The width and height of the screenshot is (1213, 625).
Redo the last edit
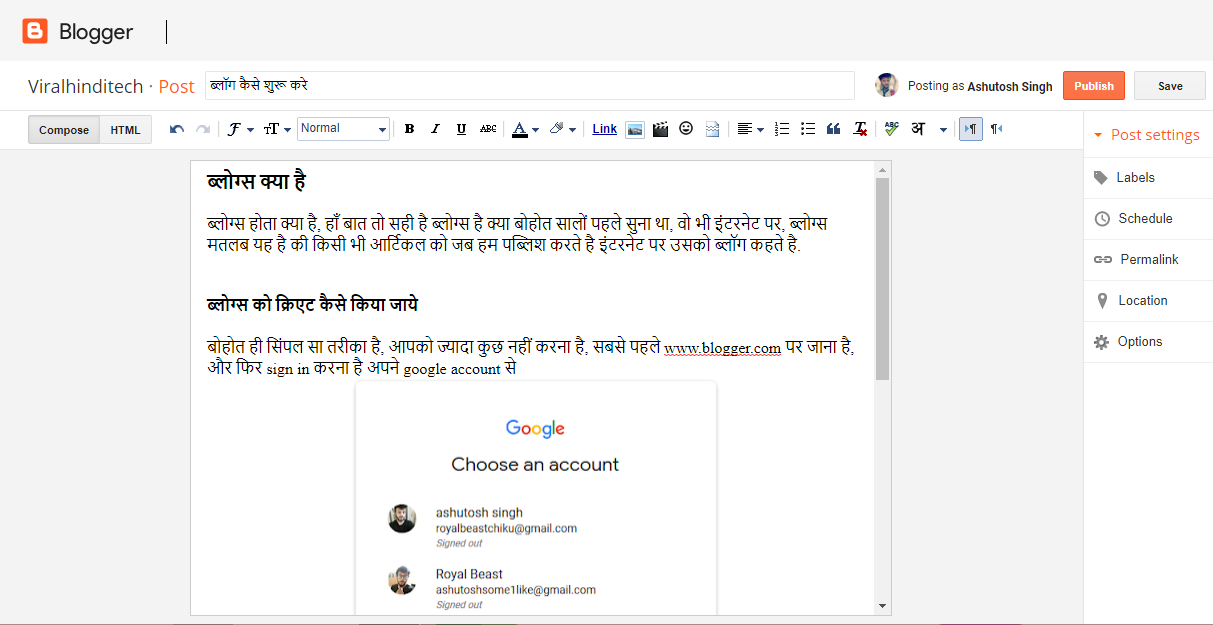(203, 129)
